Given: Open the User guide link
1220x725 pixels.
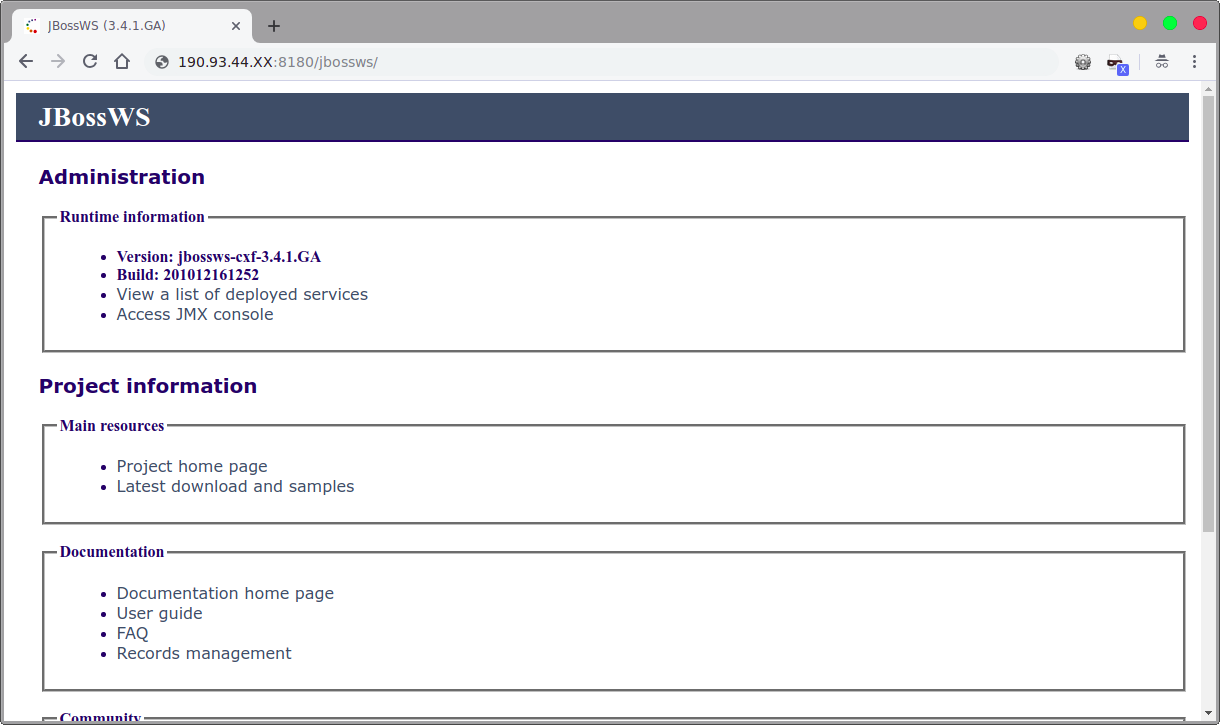Looking at the screenshot, I should pyautogui.click(x=159, y=613).
